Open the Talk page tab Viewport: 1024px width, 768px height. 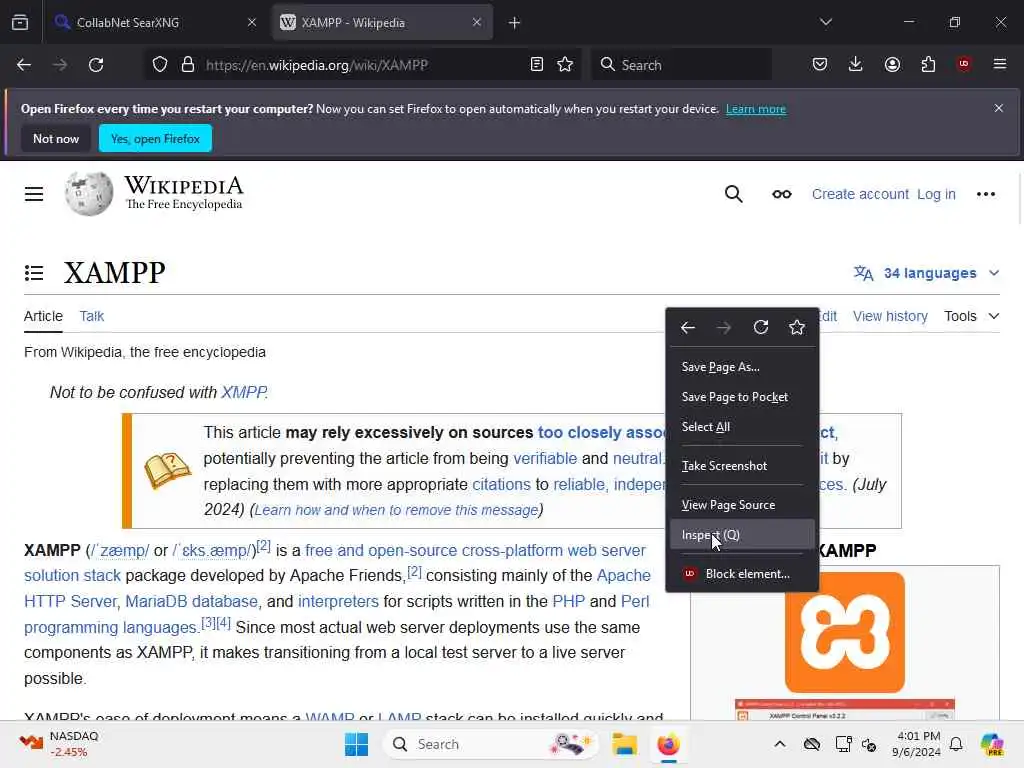pos(91,316)
